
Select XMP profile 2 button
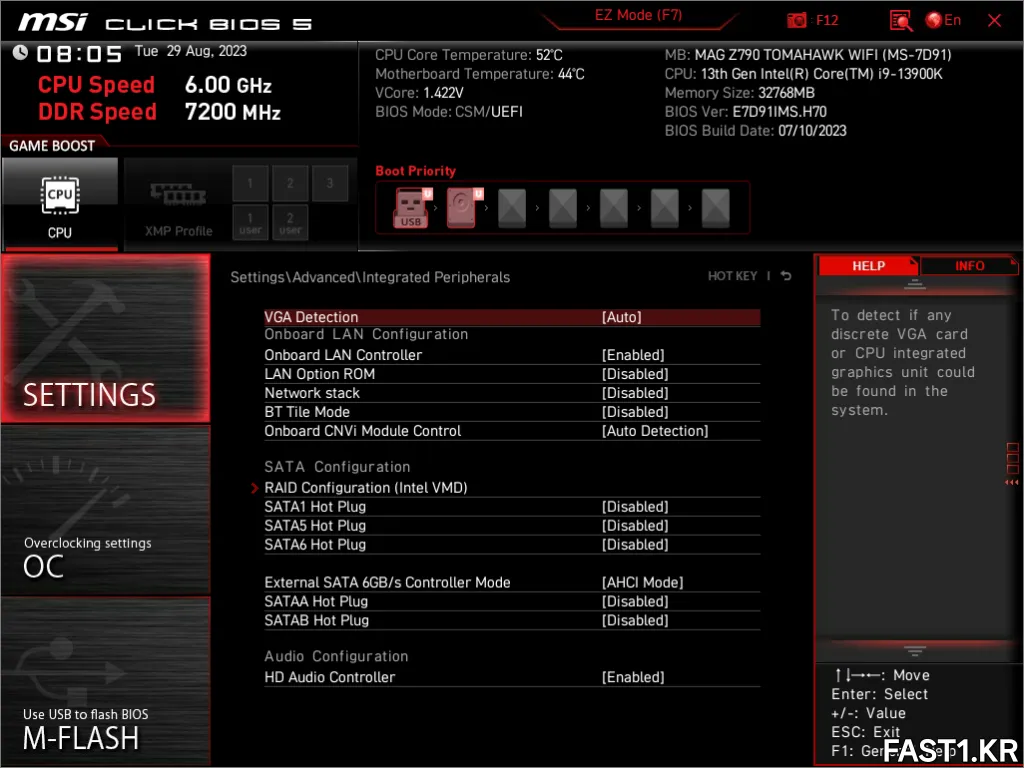click(x=290, y=183)
